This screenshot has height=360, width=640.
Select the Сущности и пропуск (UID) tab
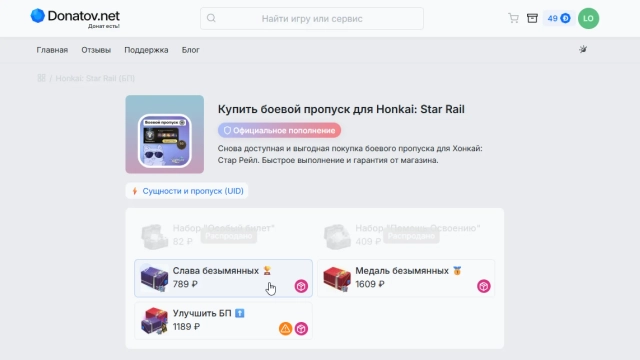(187, 191)
